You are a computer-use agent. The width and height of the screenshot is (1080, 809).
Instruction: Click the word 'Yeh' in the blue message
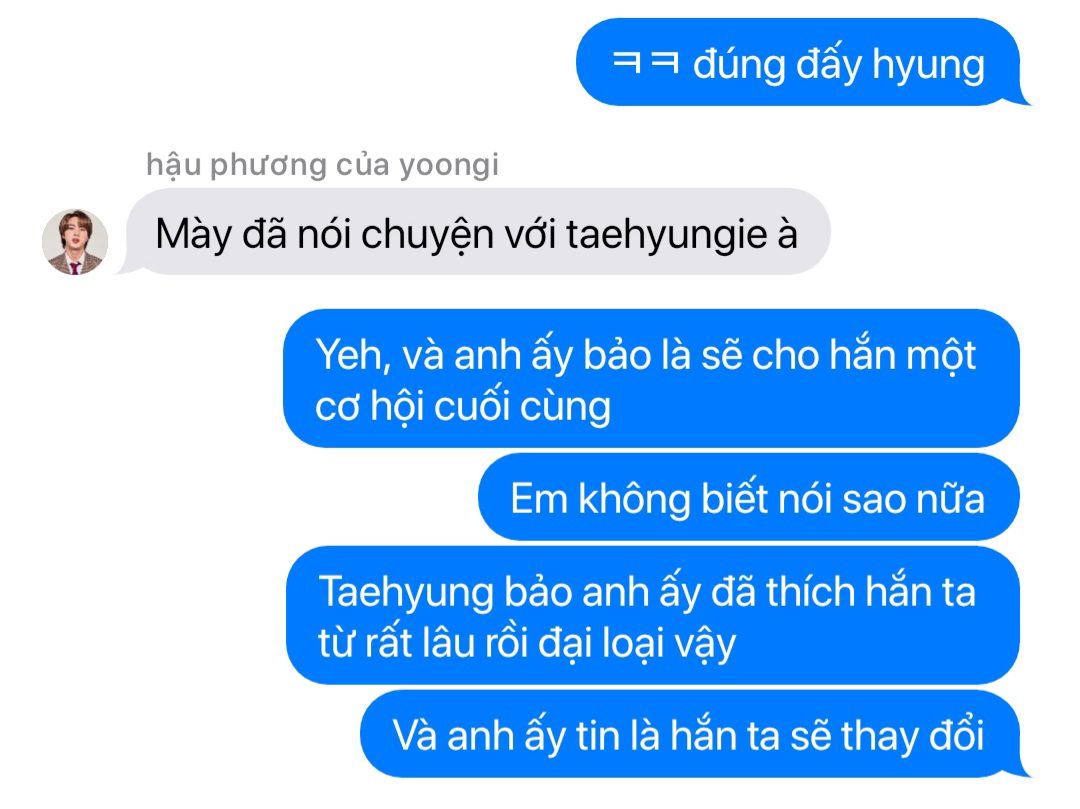tap(353, 355)
